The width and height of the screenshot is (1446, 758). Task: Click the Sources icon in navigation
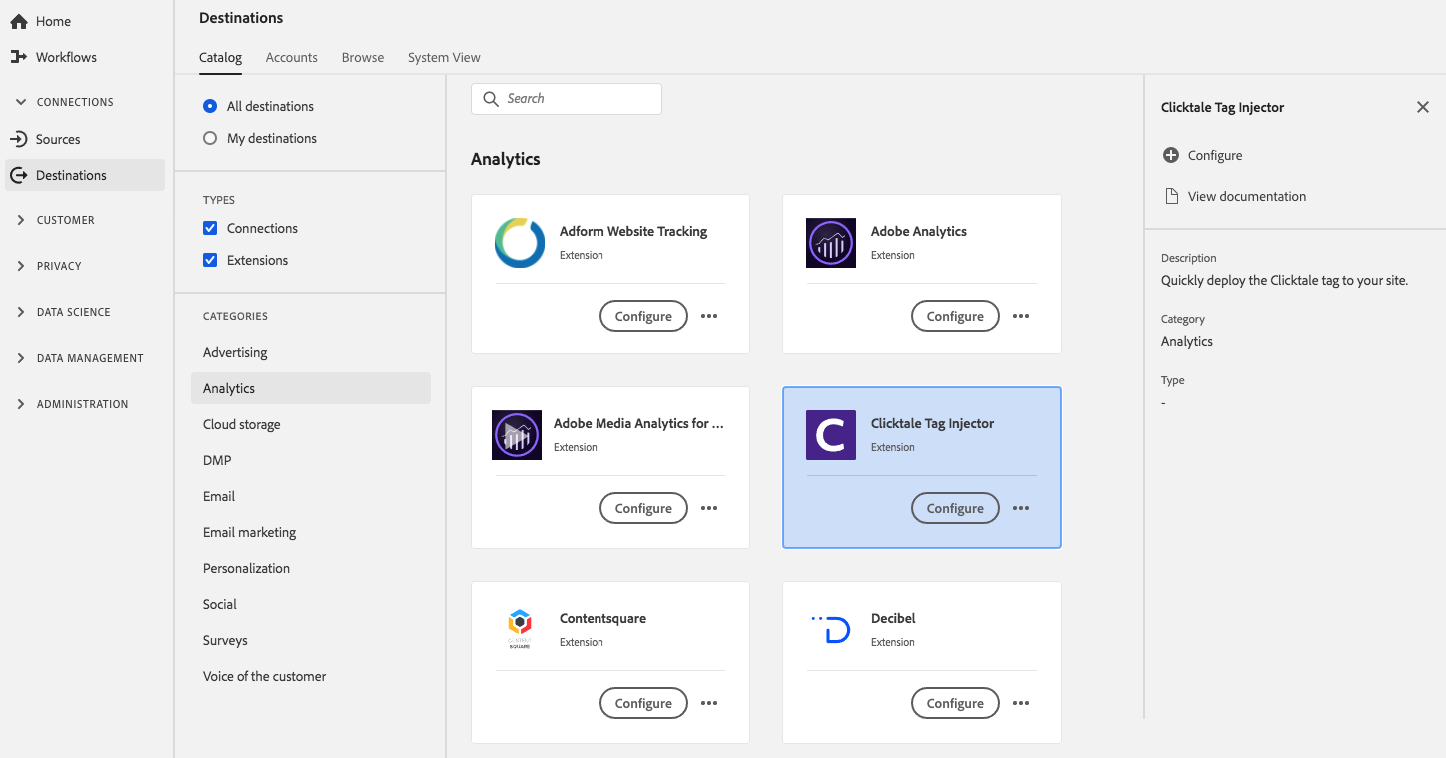18,139
